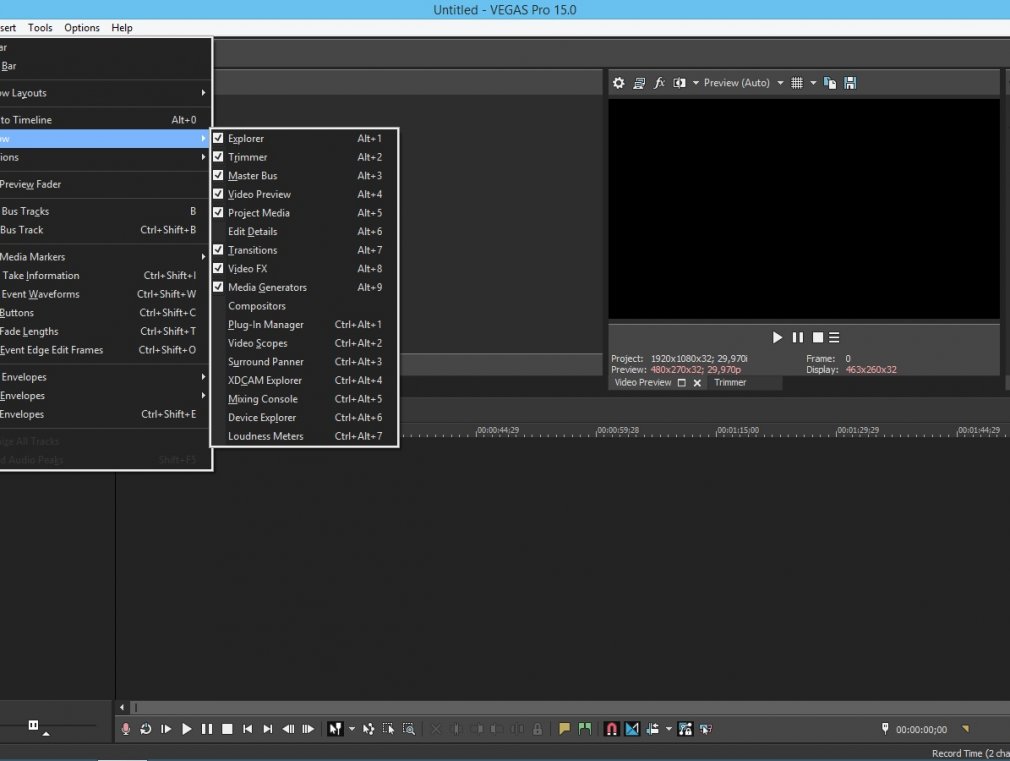The width and height of the screenshot is (1010, 761).
Task: Open the edit tool selector dropdown arrow
Action: coord(352,729)
